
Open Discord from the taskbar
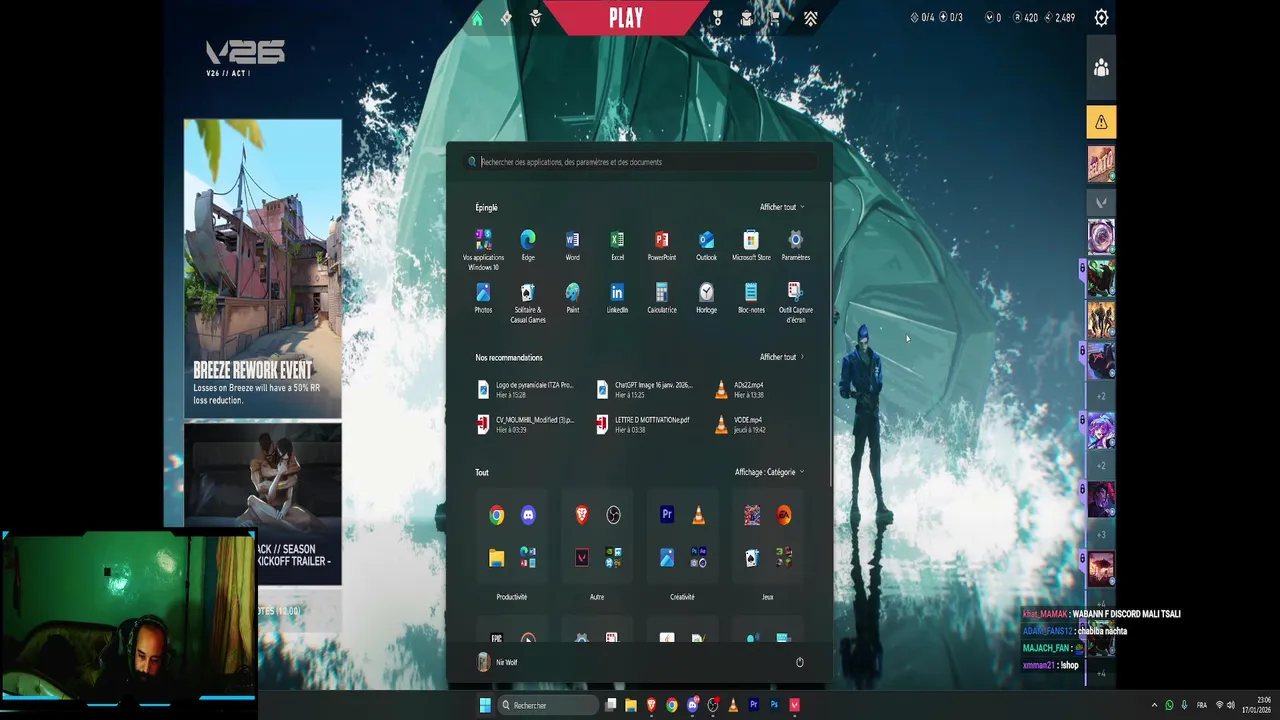(692, 705)
